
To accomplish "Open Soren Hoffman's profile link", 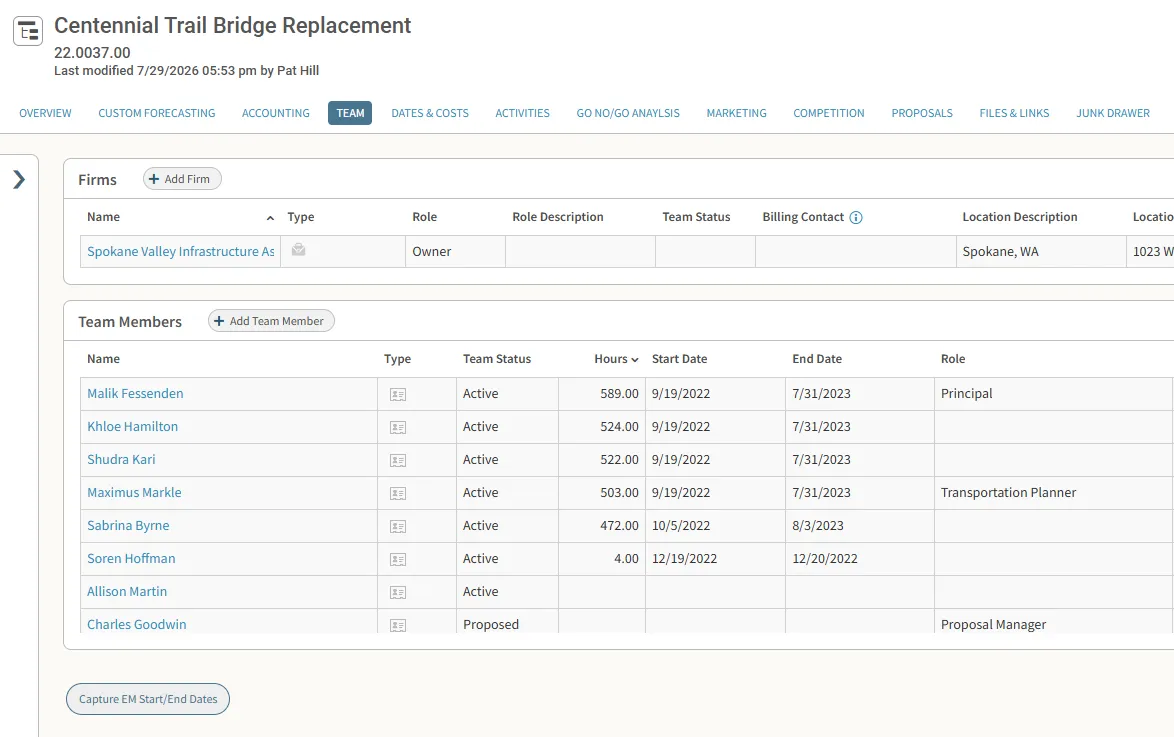I will pyautogui.click(x=131, y=558).
